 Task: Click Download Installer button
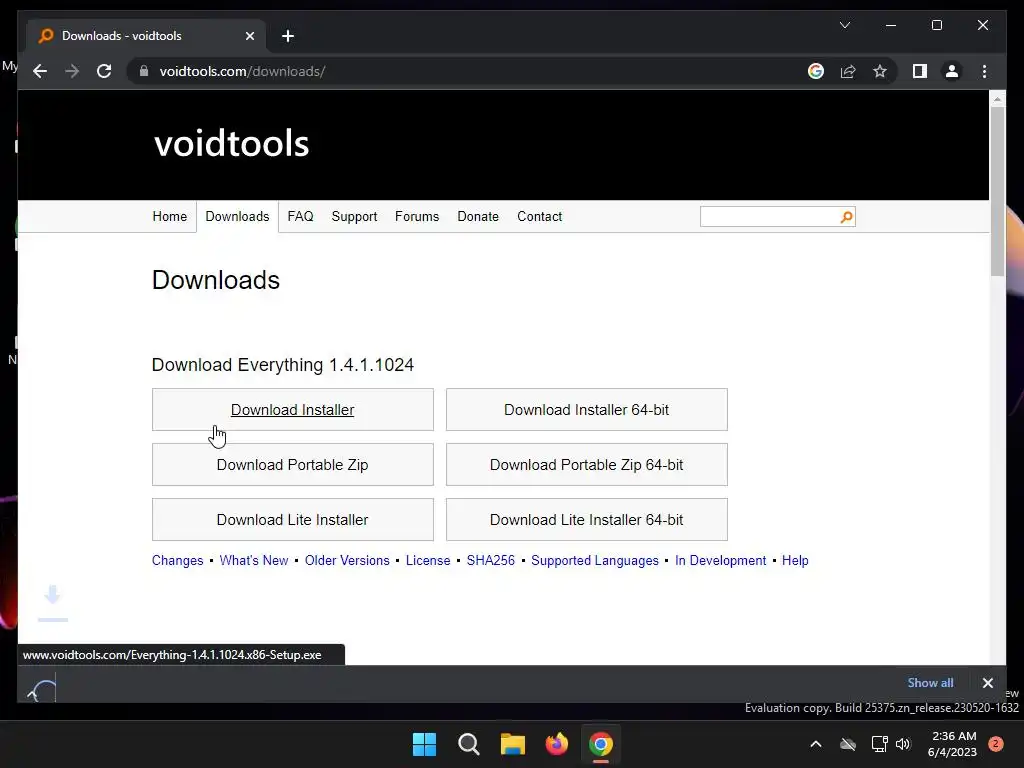[x=293, y=409]
